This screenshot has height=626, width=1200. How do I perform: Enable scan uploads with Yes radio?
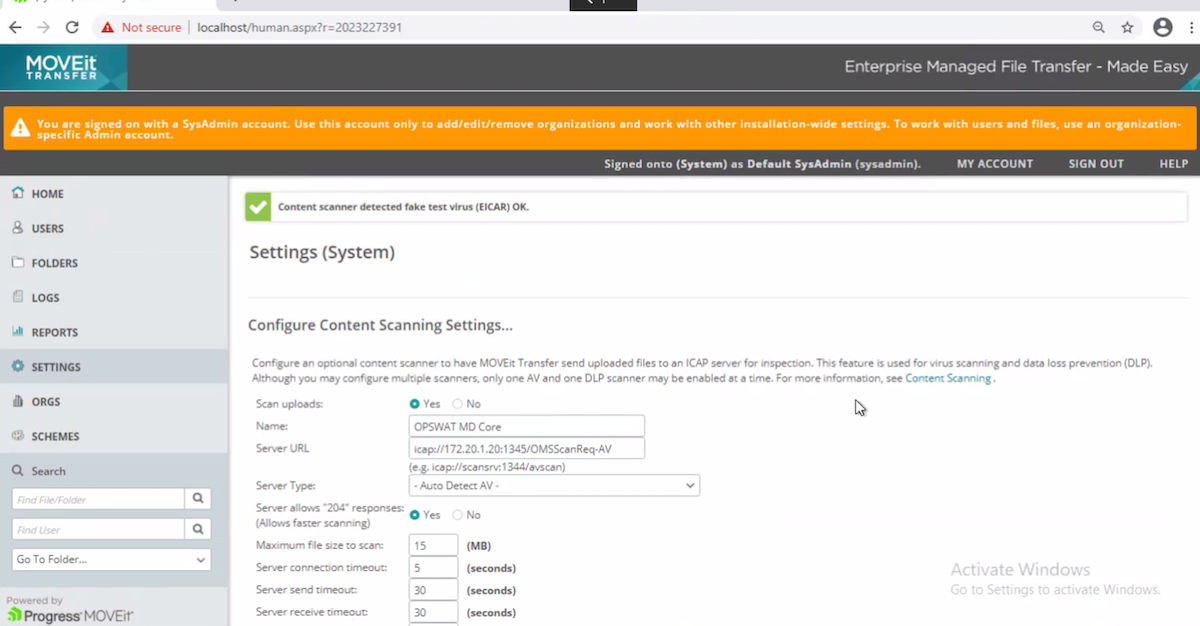[x=415, y=404]
